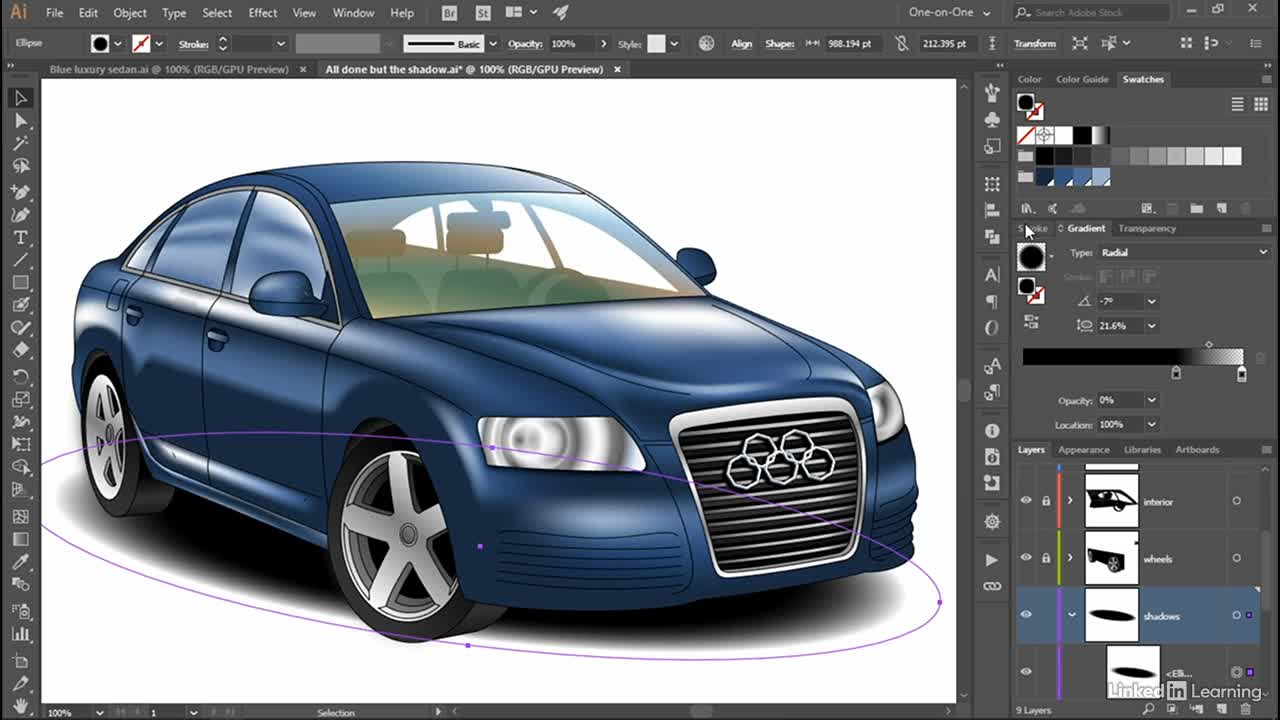Screen dimensions: 1280x720
Task: Open Adobe Stock via St icon
Action: pyautogui.click(x=484, y=13)
